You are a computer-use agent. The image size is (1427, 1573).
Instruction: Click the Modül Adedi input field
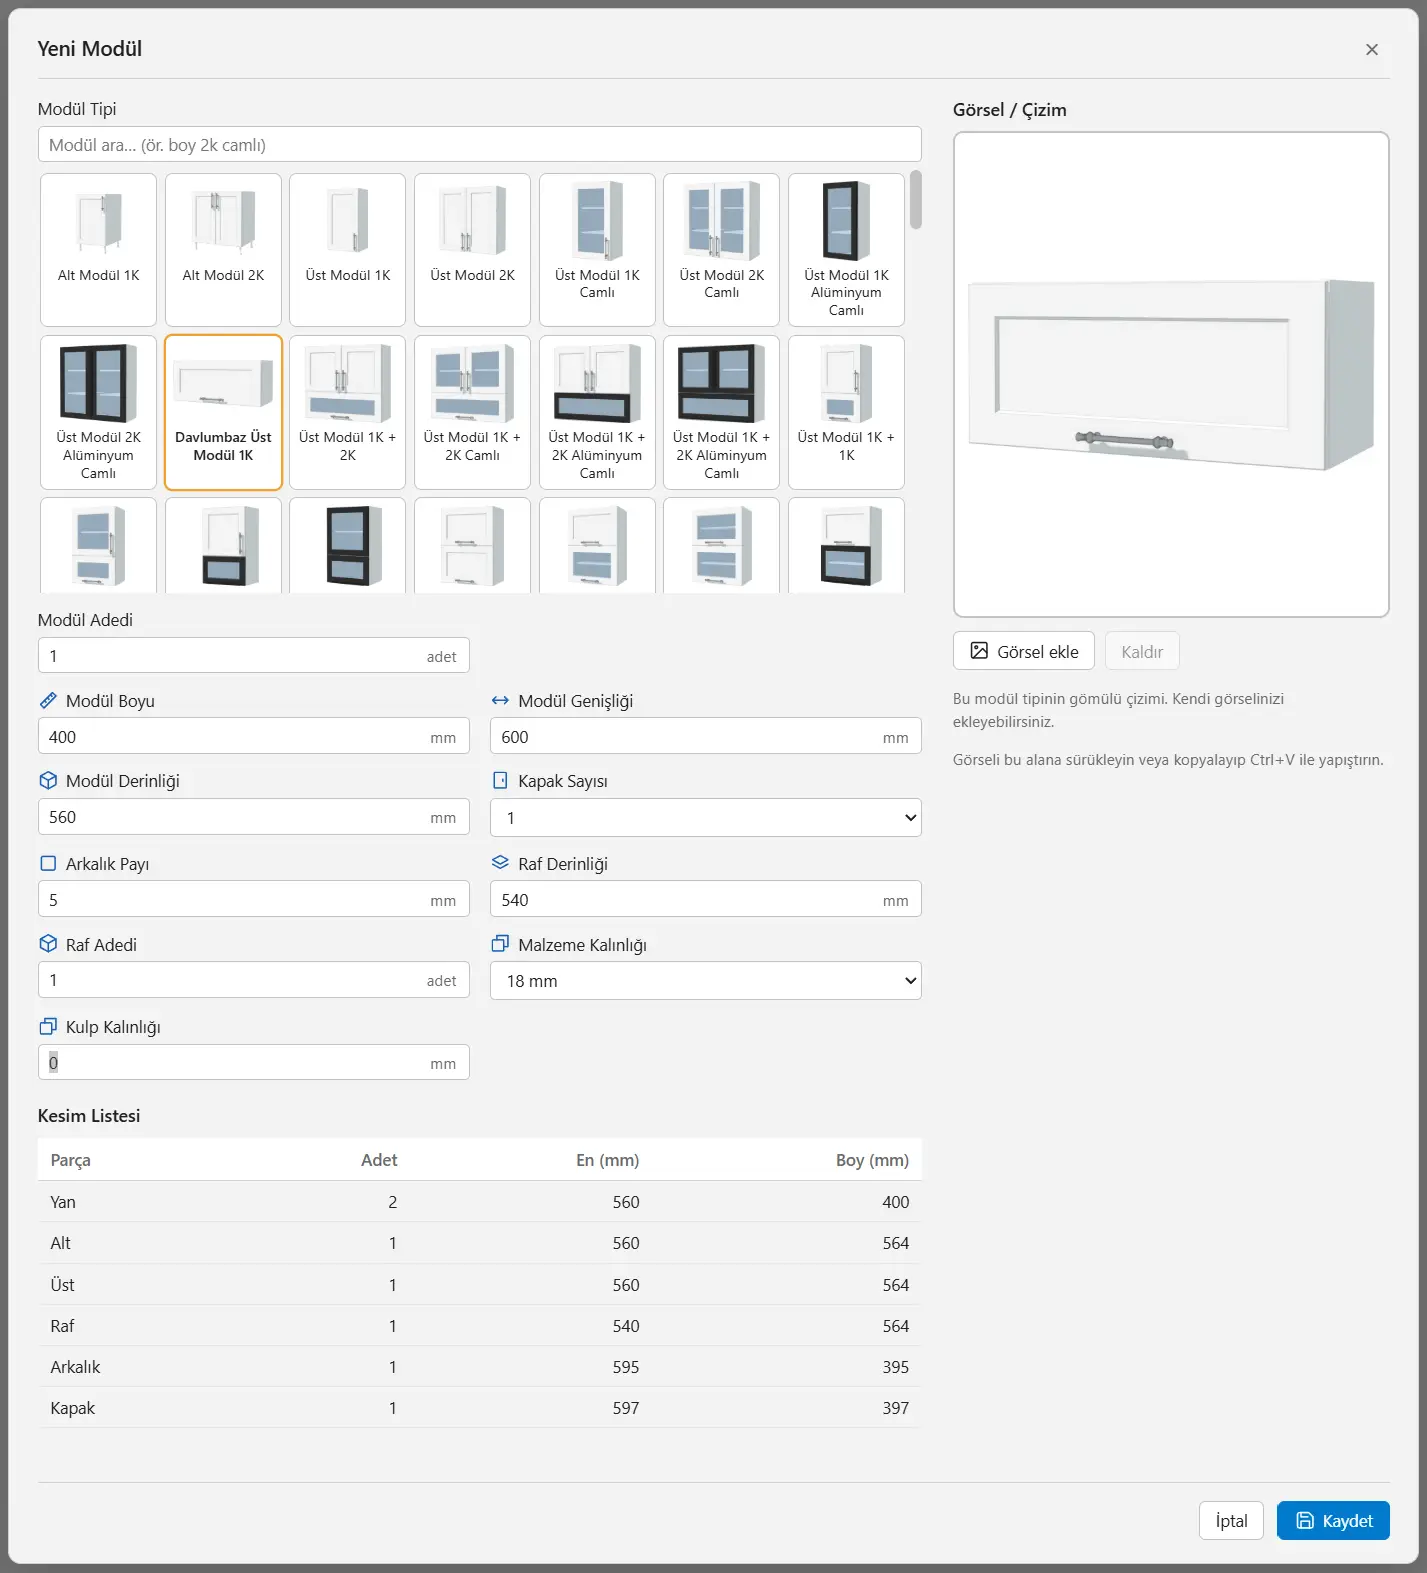[x=253, y=656]
